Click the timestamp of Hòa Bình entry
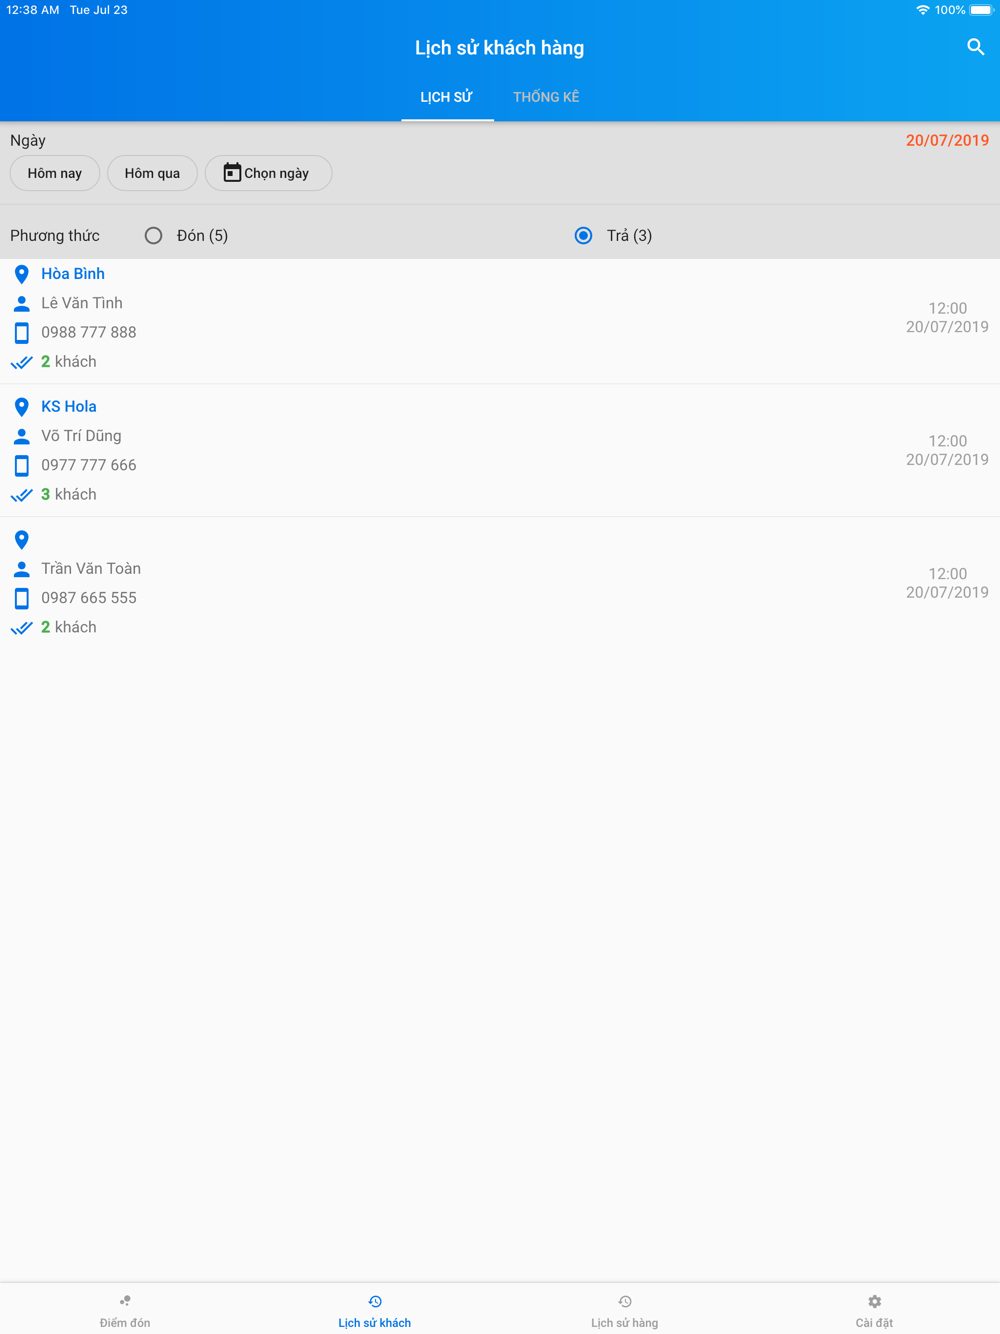This screenshot has height=1334, width=1000. click(x=947, y=318)
